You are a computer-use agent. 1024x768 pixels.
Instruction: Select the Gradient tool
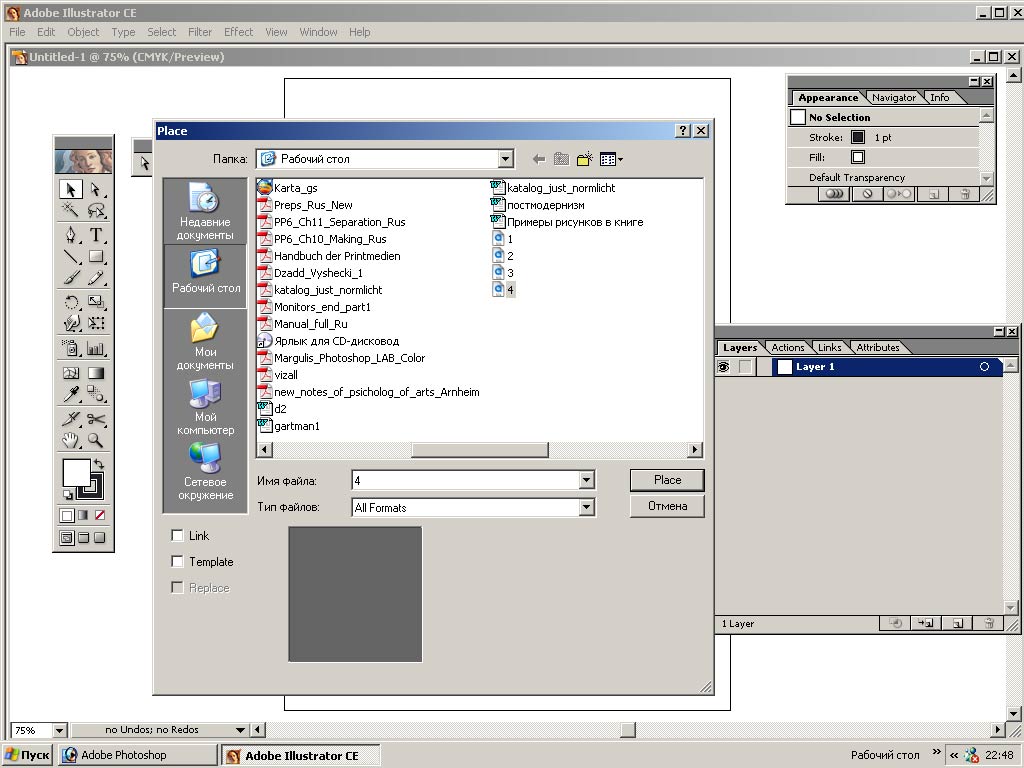click(x=96, y=373)
